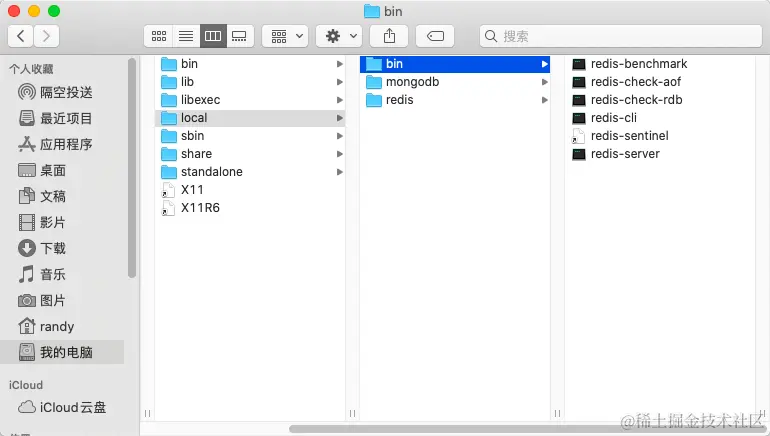Select the X11R6 alias file
The width and height of the screenshot is (770, 436).
point(250,208)
